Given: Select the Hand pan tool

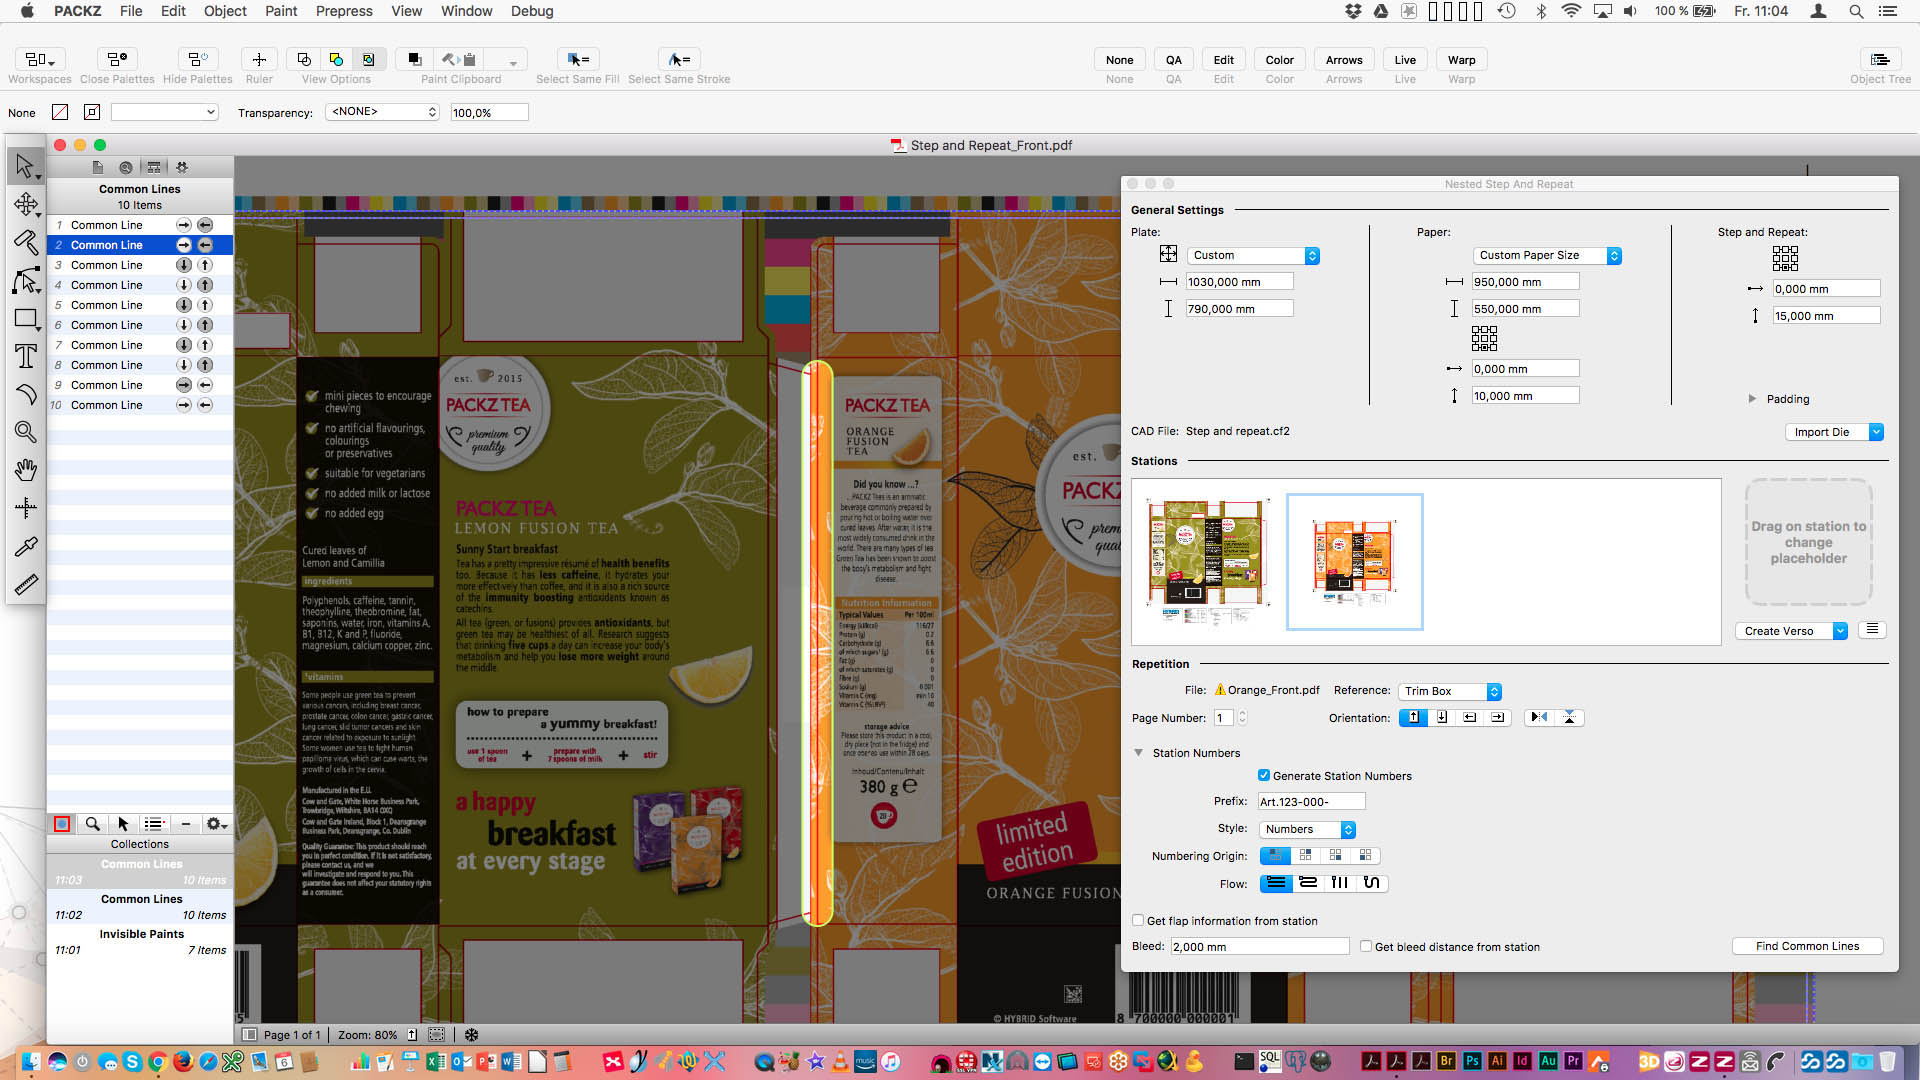Looking at the screenshot, I should coord(25,469).
